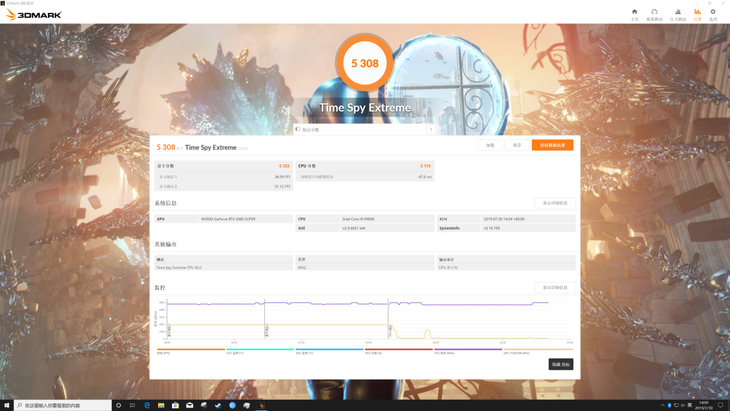Select the graphics score value 5 333
The height and width of the screenshot is (411, 730).
[x=284, y=166]
